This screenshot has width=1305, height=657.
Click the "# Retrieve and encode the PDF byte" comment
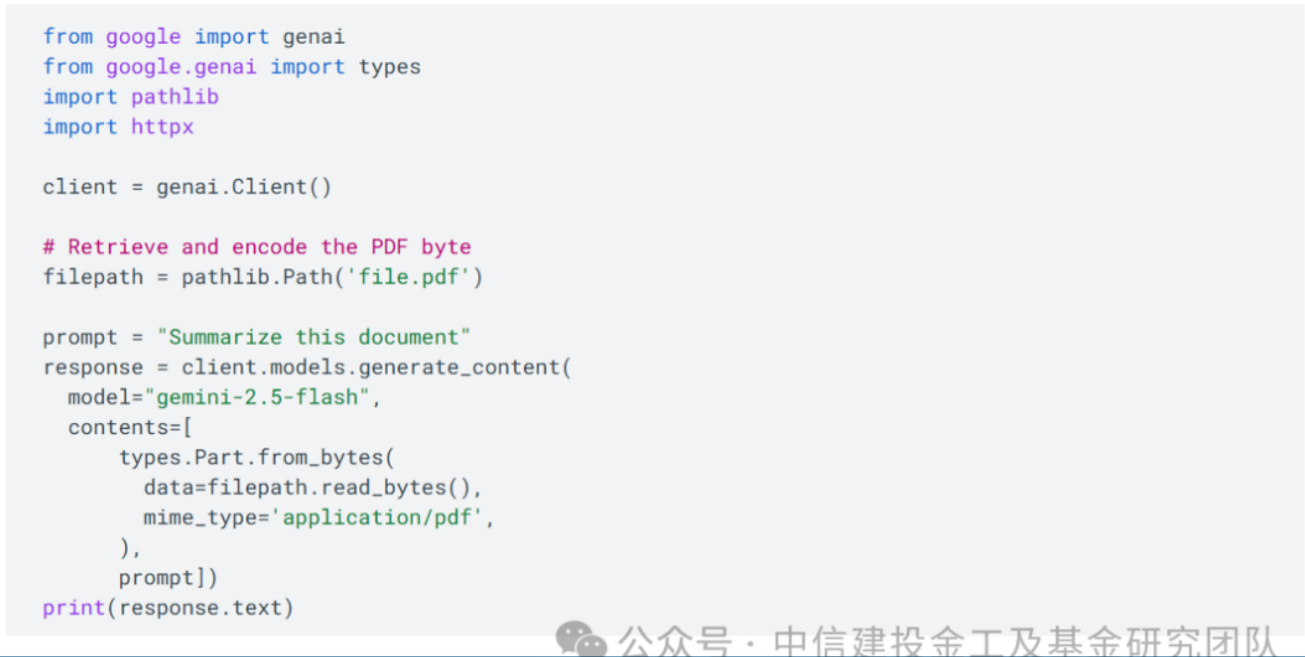point(256,247)
